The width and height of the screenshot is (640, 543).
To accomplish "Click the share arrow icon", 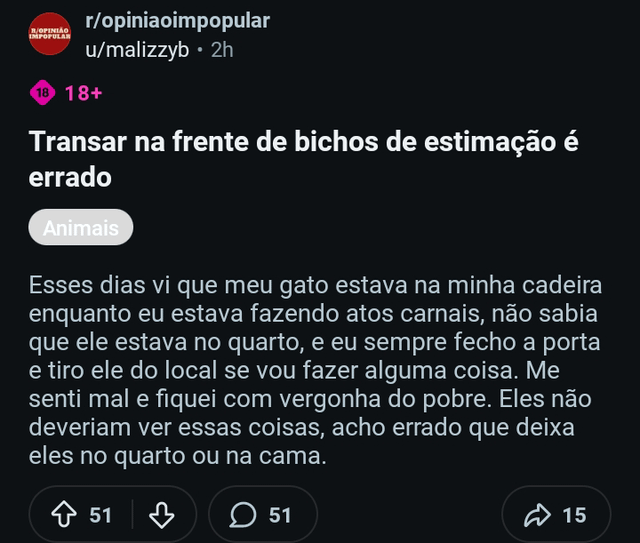I will tap(537, 515).
